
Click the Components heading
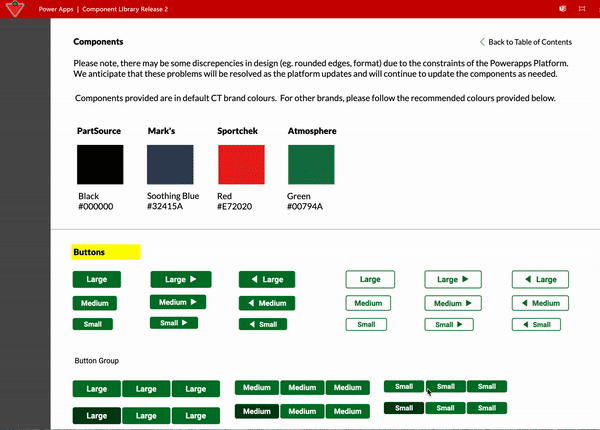click(x=98, y=42)
